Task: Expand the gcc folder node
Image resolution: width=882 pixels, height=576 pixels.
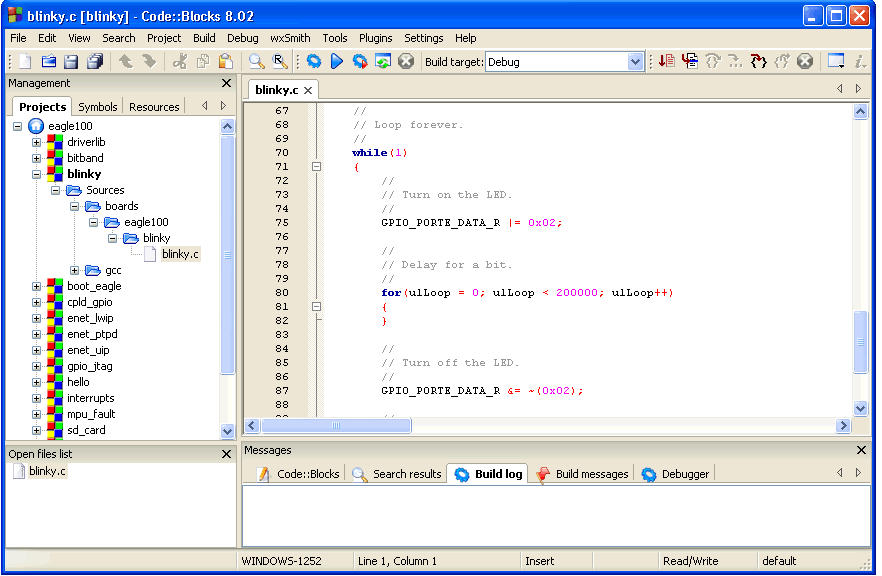Action: pyautogui.click(x=75, y=270)
